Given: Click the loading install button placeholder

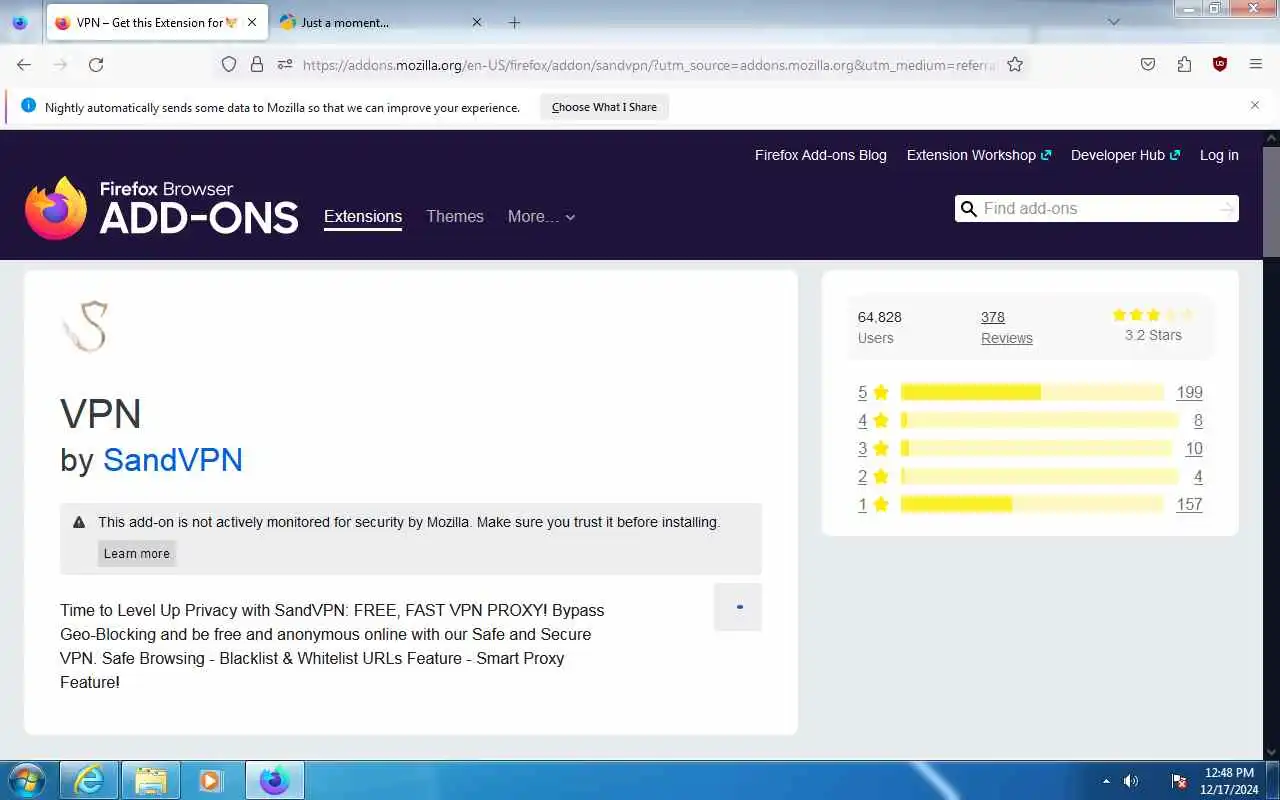Looking at the screenshot, I should (738, 607).
